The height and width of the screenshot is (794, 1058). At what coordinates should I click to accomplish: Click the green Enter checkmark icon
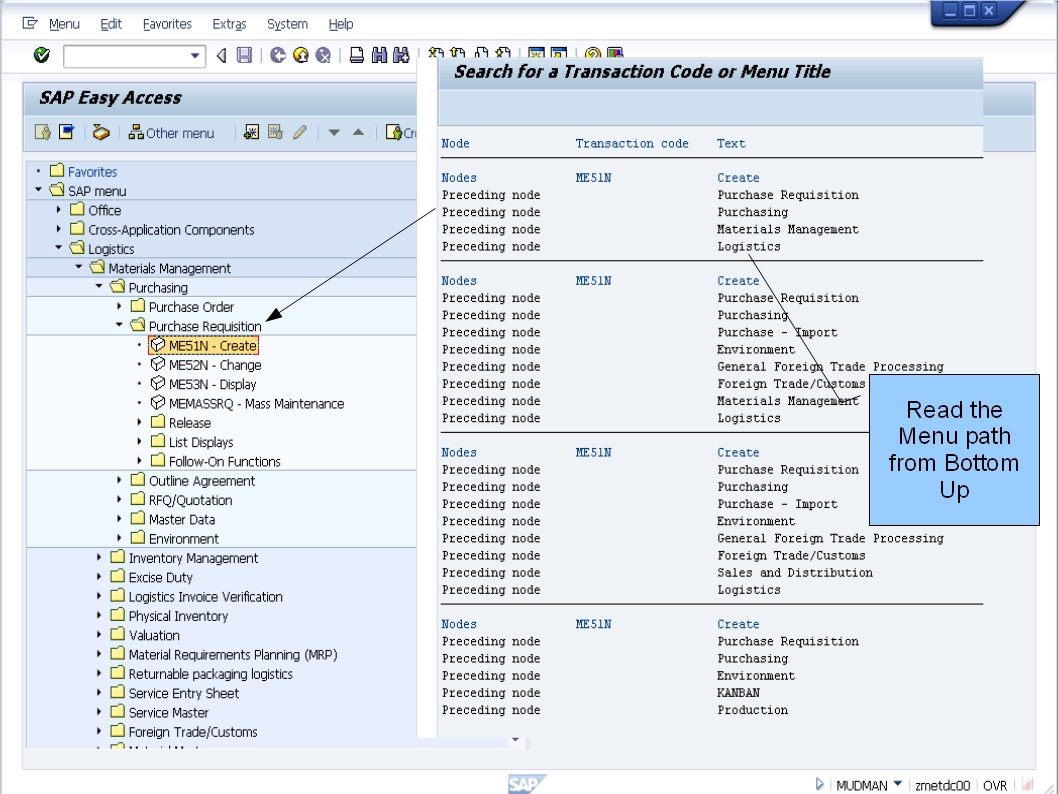[x=42, y=55]
